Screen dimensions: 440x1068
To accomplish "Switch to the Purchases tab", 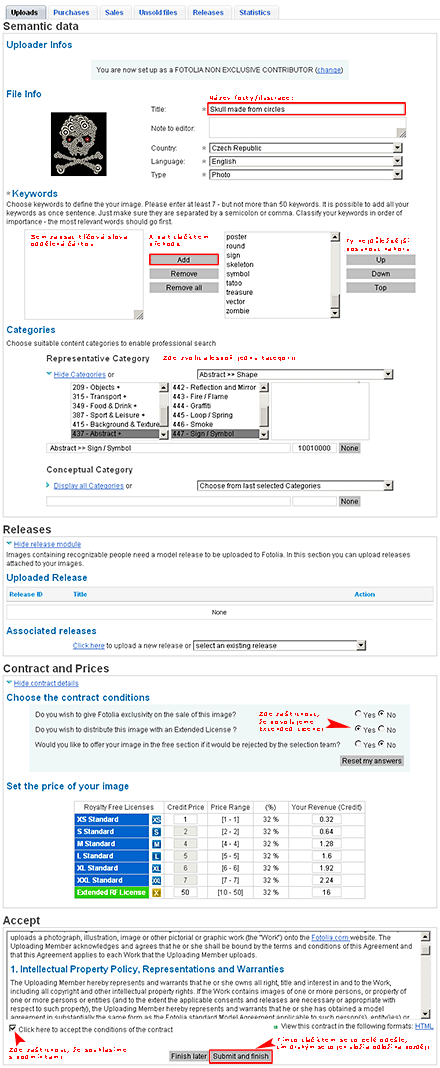I will point(72,12).
